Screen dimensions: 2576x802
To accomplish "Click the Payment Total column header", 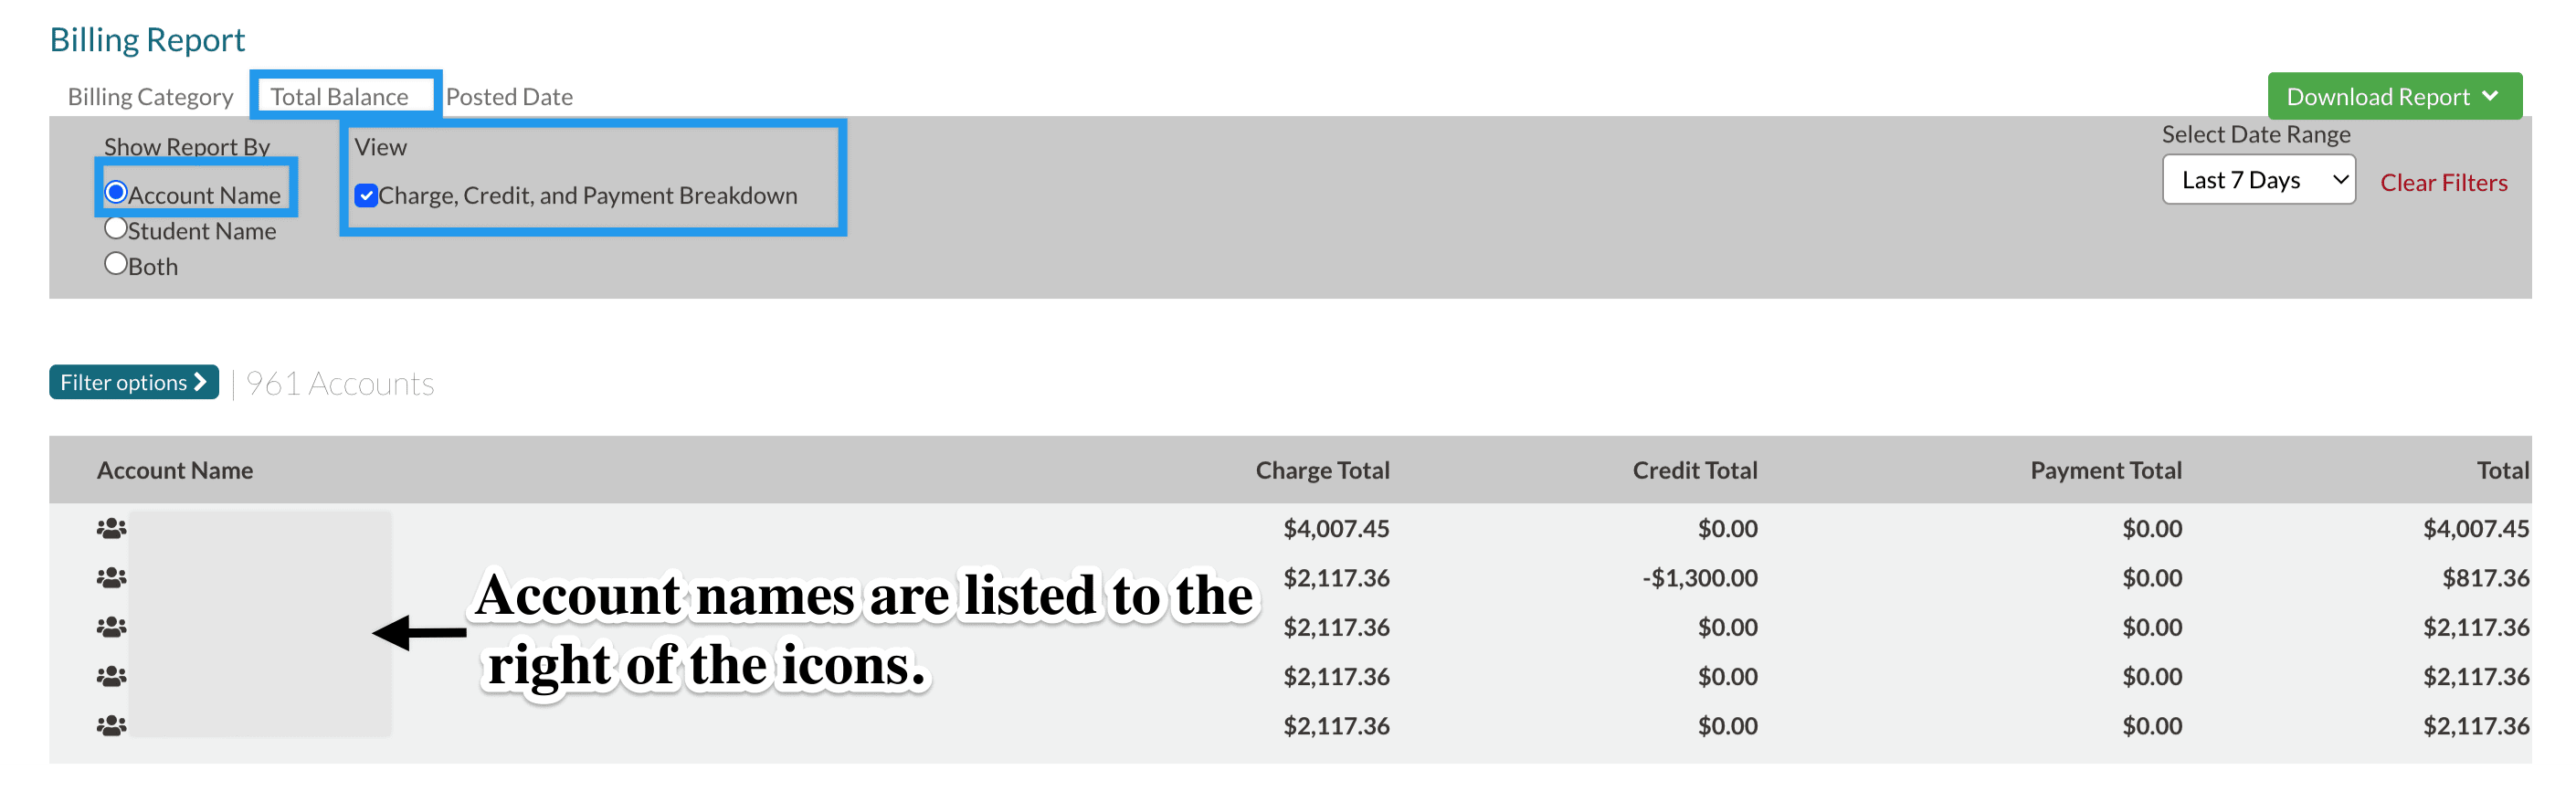I will [2105, 470].
